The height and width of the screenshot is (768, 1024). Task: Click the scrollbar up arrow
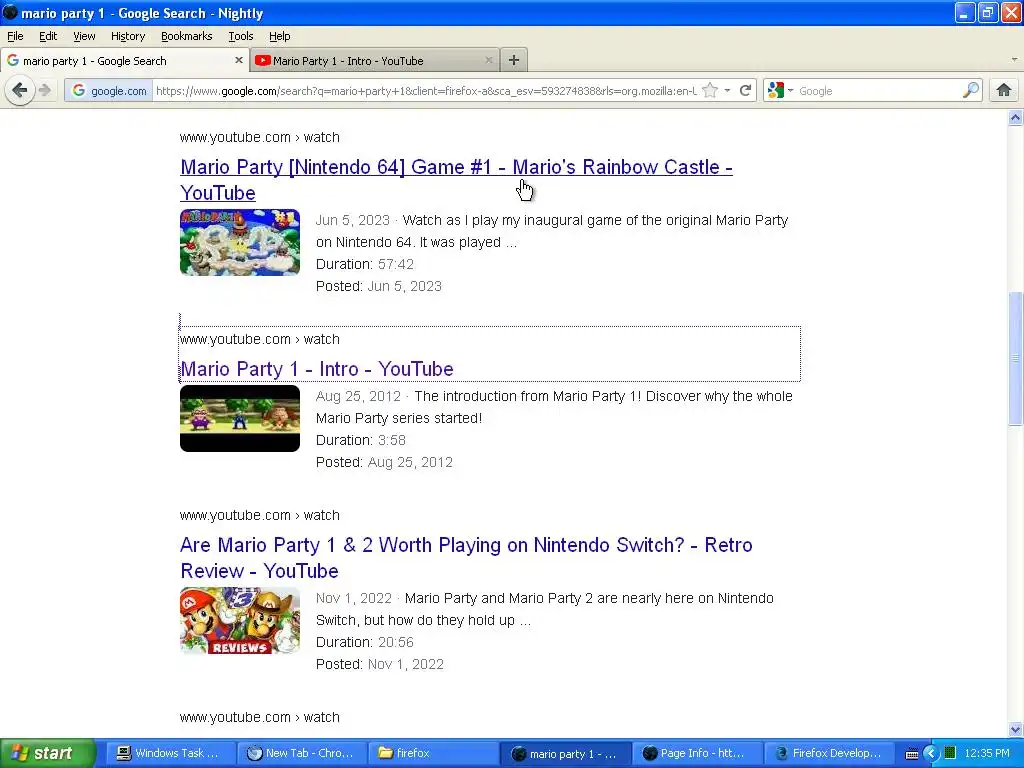[1015, 118]
